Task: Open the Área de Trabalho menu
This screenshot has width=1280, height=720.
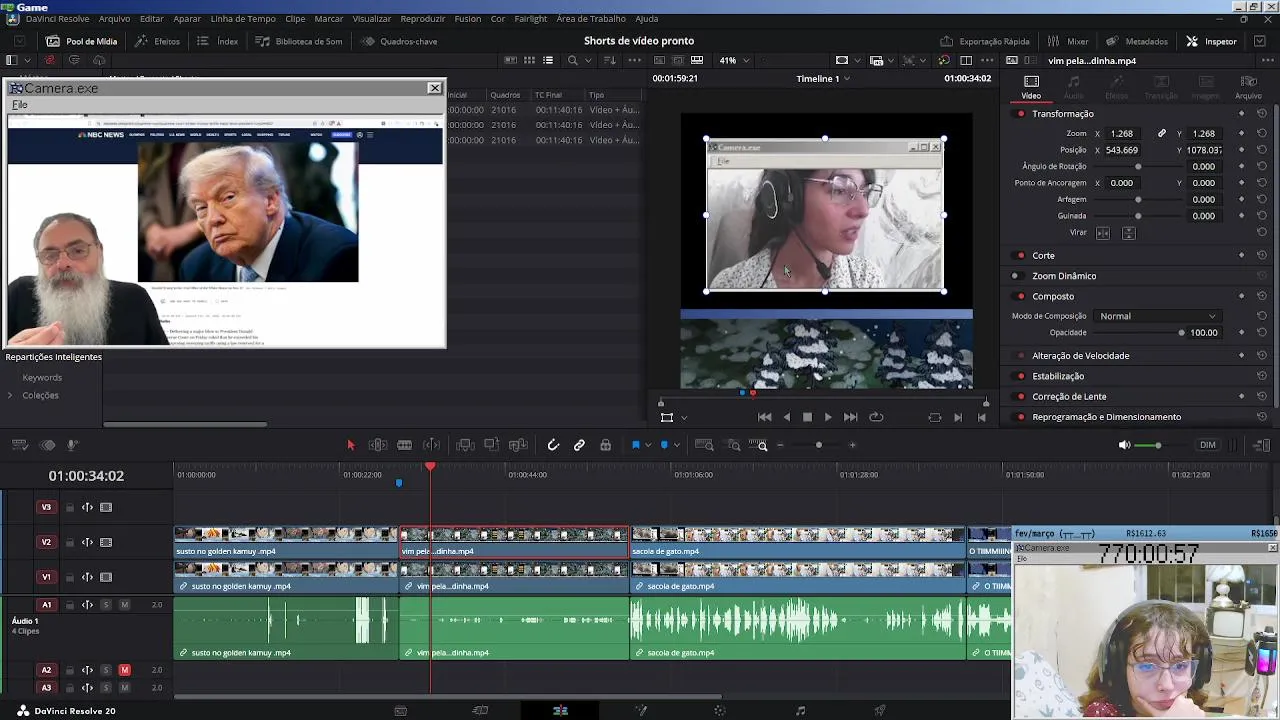Action: (x=591, y=19)
